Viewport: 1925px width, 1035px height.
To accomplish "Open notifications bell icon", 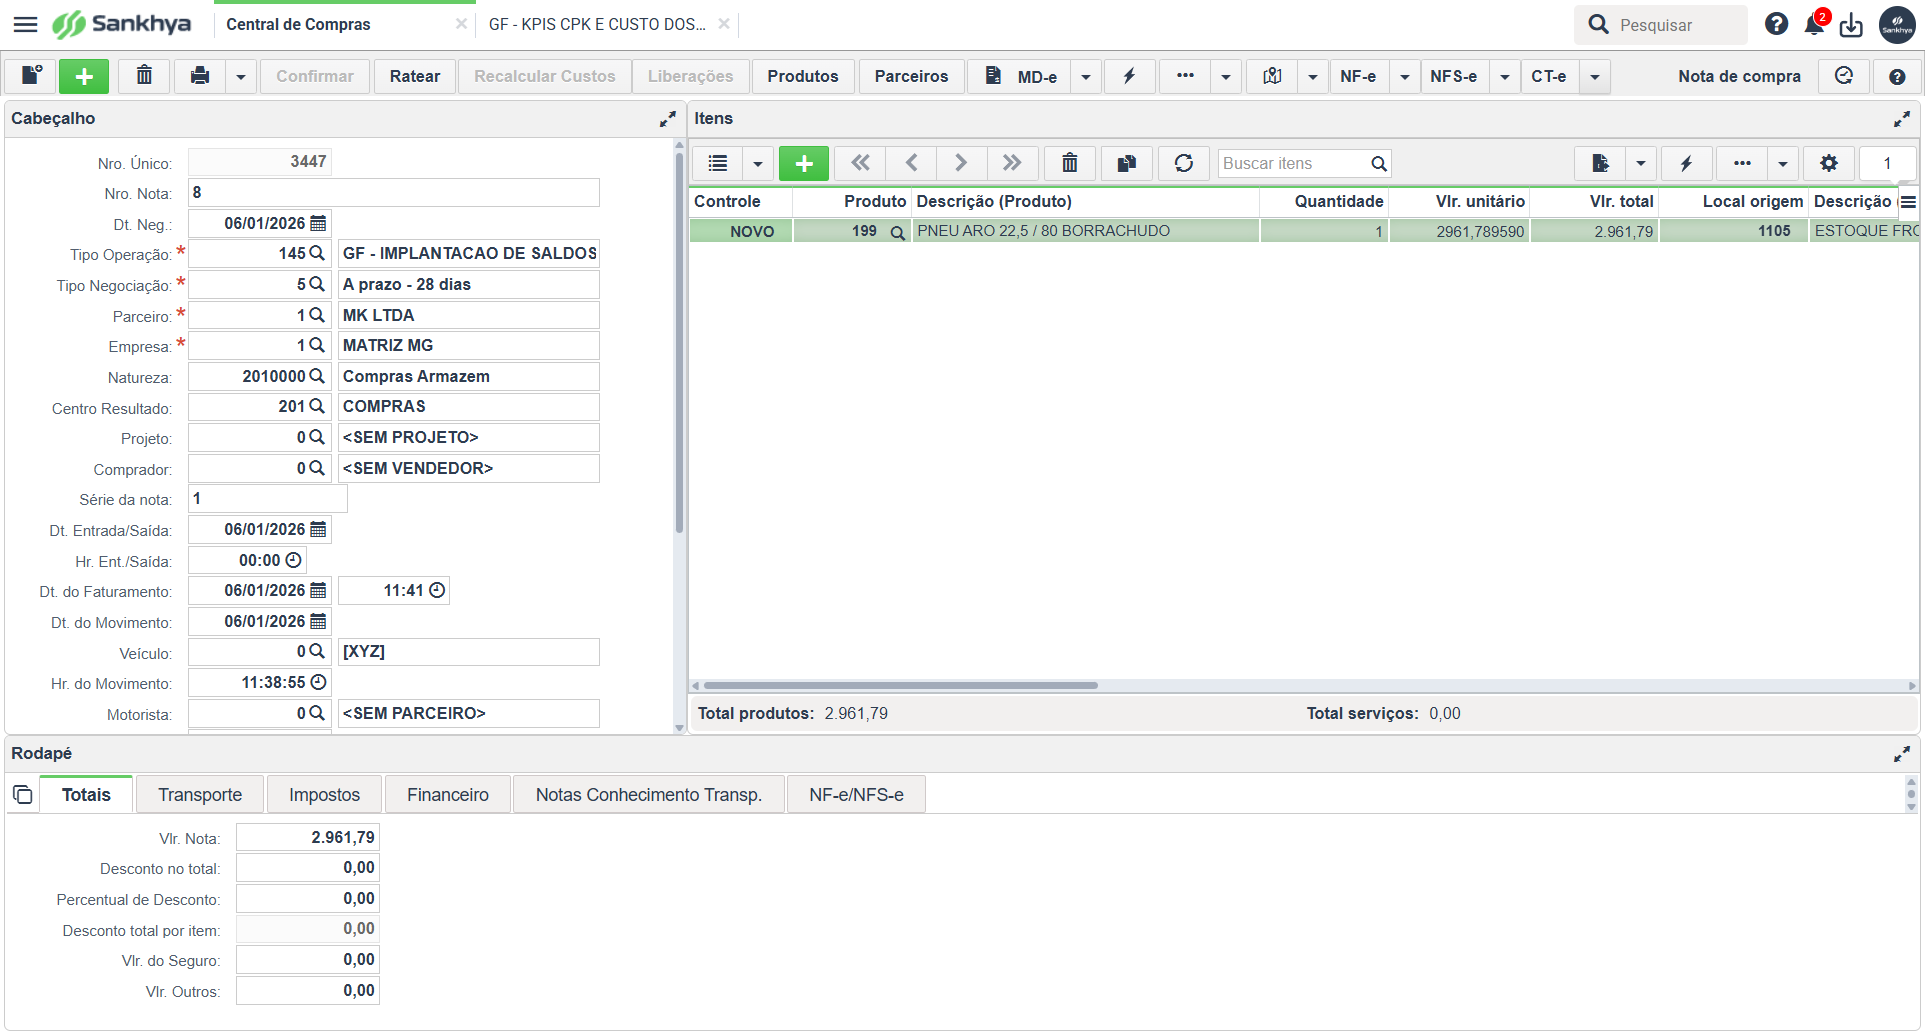I will click(x=1814, y=25).
